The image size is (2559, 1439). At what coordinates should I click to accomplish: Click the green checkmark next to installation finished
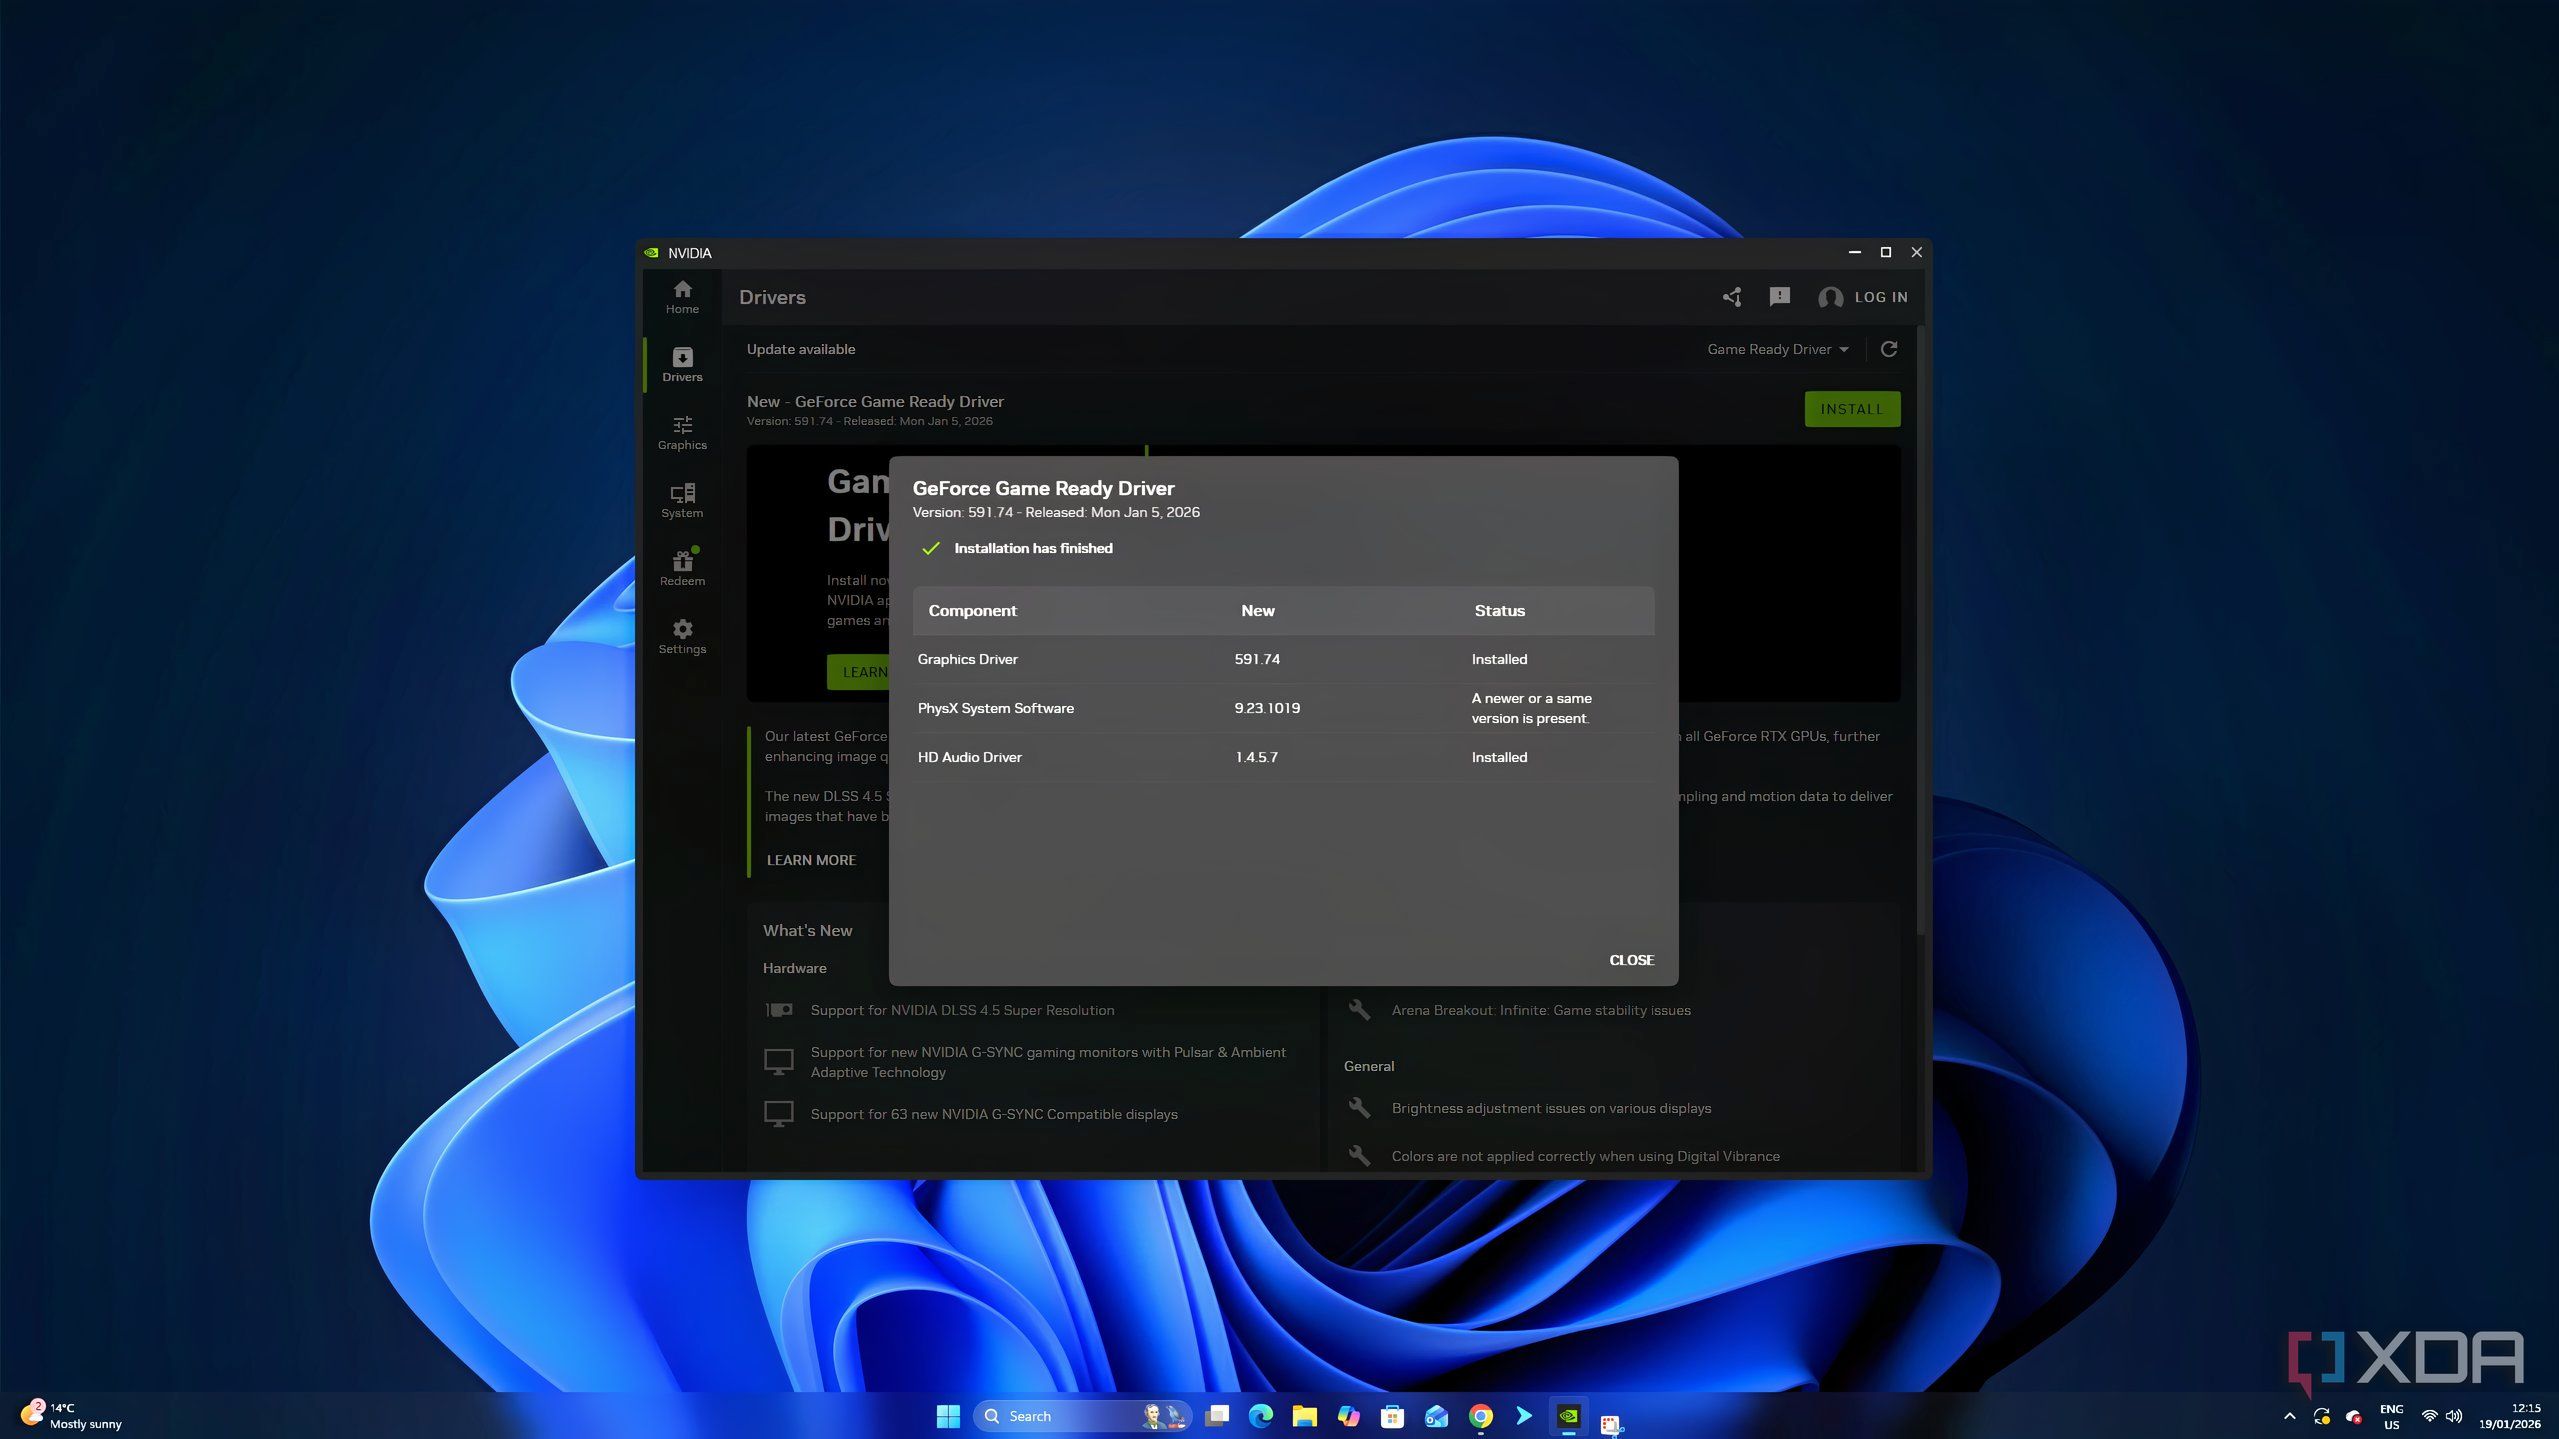click(930, 548)
